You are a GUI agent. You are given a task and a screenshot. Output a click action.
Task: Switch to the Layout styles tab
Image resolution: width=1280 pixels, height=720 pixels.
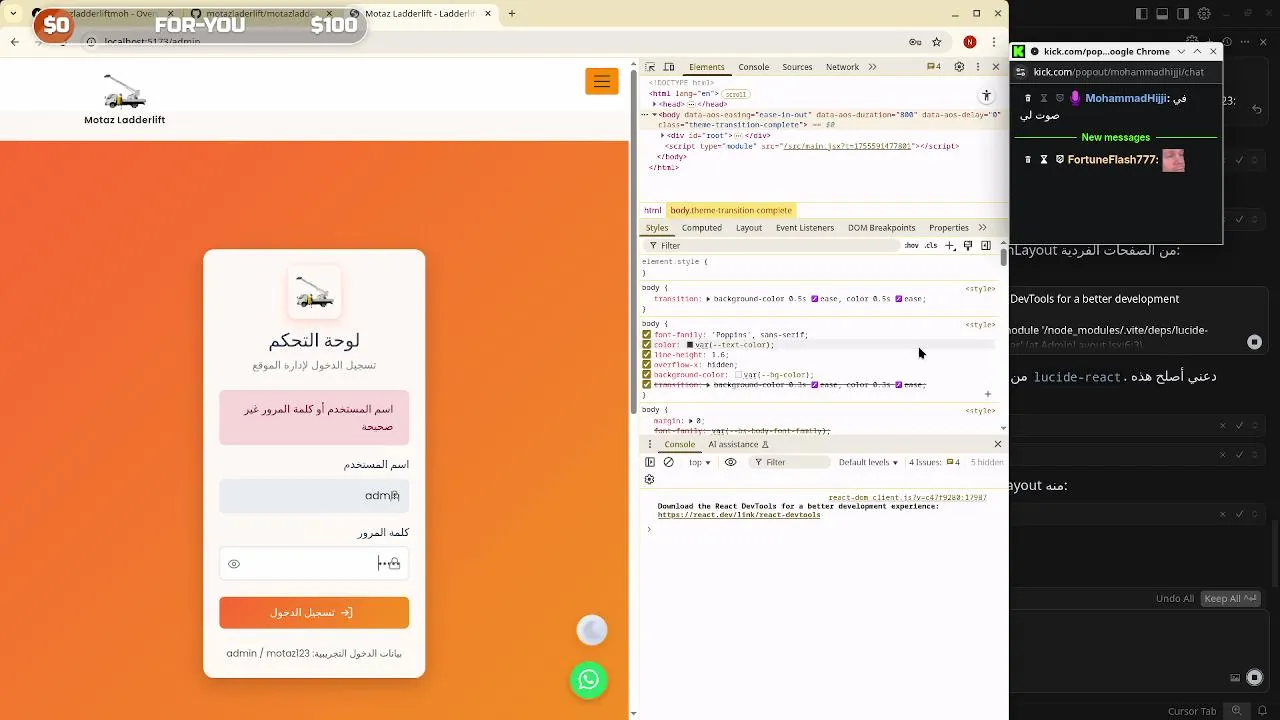coord(749,228)
